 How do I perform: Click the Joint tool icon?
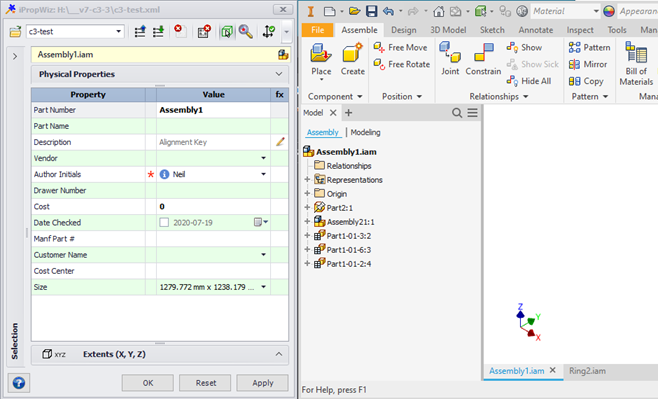pos(450,52)
